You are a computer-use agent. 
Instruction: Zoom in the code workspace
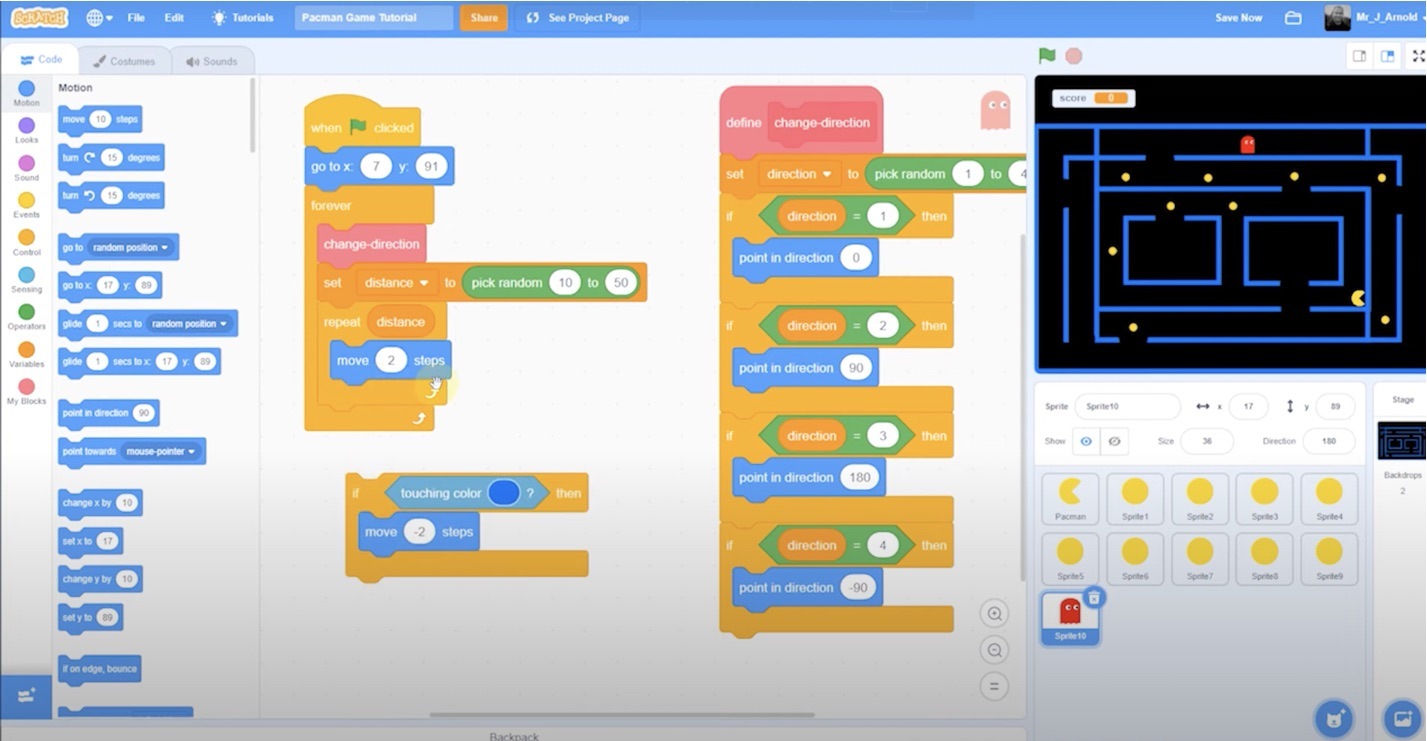click(994, 614)
